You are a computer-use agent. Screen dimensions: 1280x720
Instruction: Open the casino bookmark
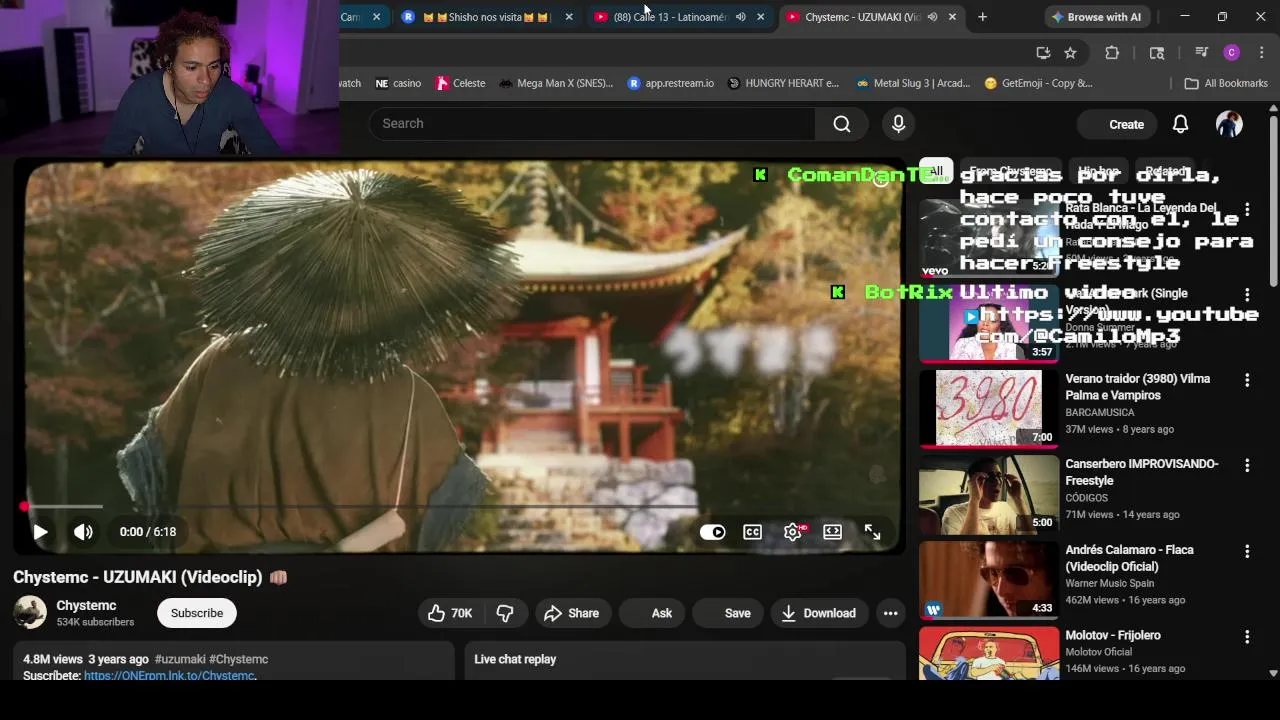click(398, 83)
